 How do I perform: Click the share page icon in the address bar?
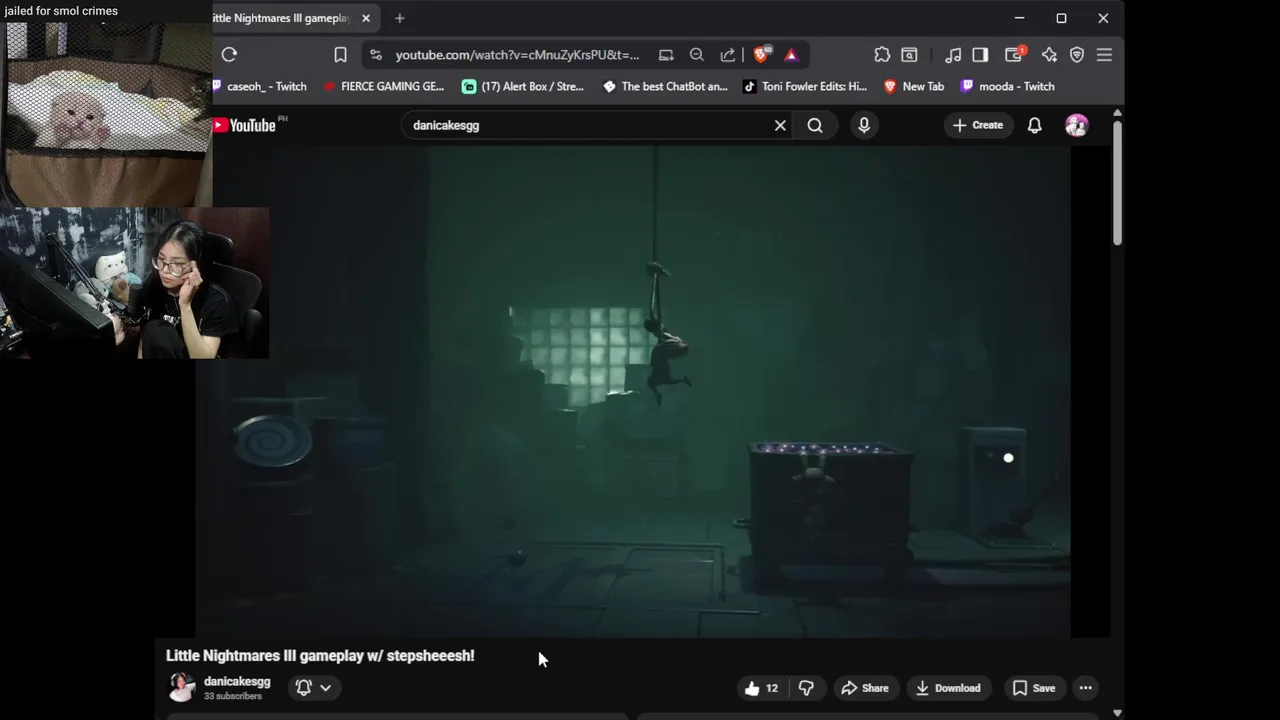coord(728,55)
